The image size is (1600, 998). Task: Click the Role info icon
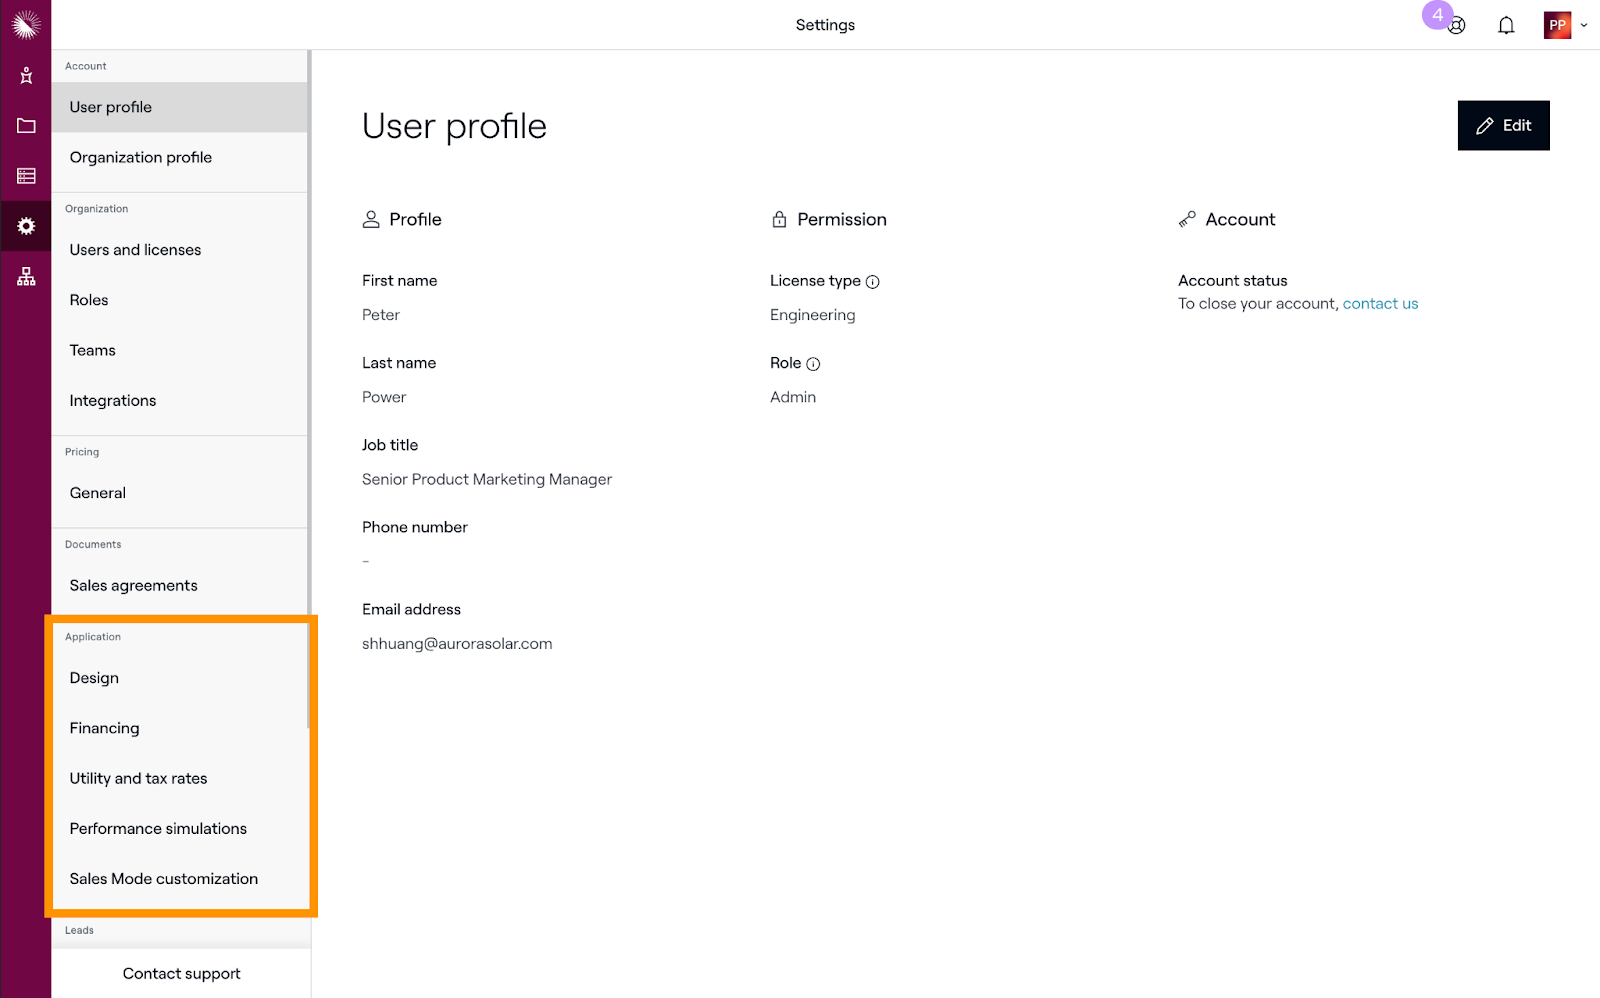tap(813, 364)
